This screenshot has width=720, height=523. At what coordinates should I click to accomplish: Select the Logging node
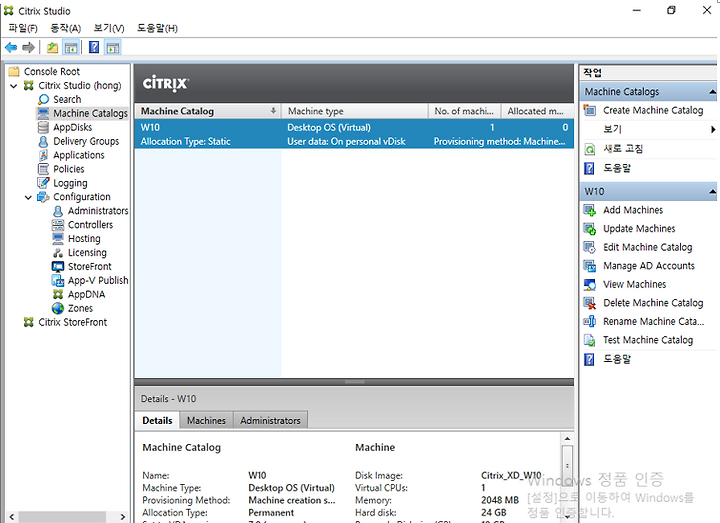70,183
